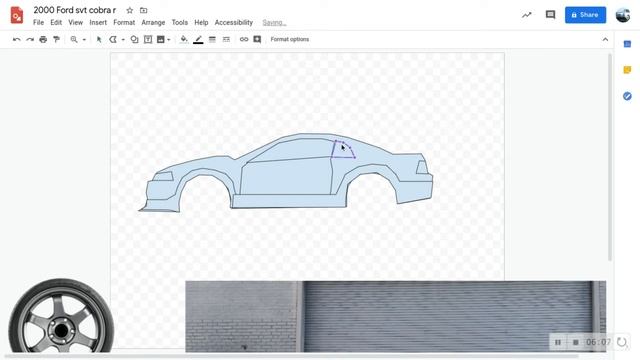Viewport: 640px width, 360px height.
Task: Insert a link with chain icon
Action: [x=244, y=40]
